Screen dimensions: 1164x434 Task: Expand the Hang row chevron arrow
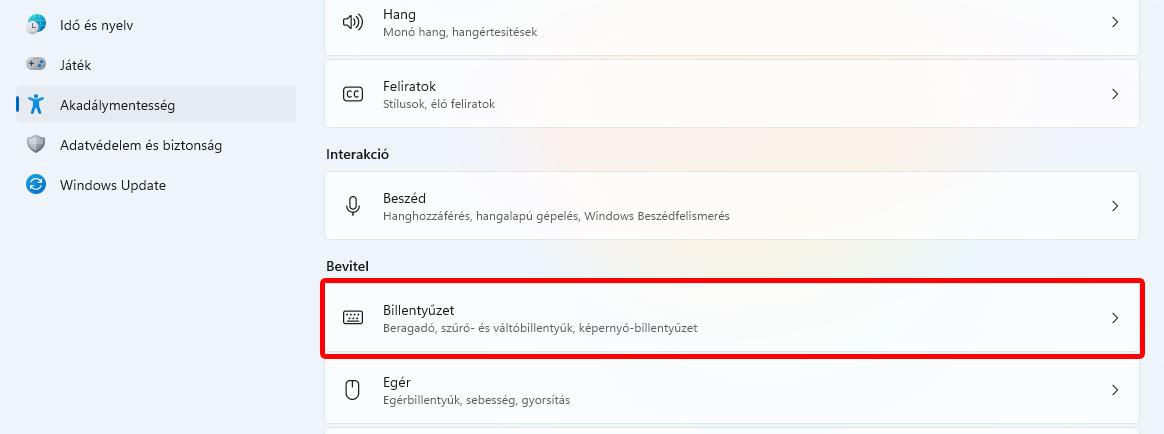1115,22
